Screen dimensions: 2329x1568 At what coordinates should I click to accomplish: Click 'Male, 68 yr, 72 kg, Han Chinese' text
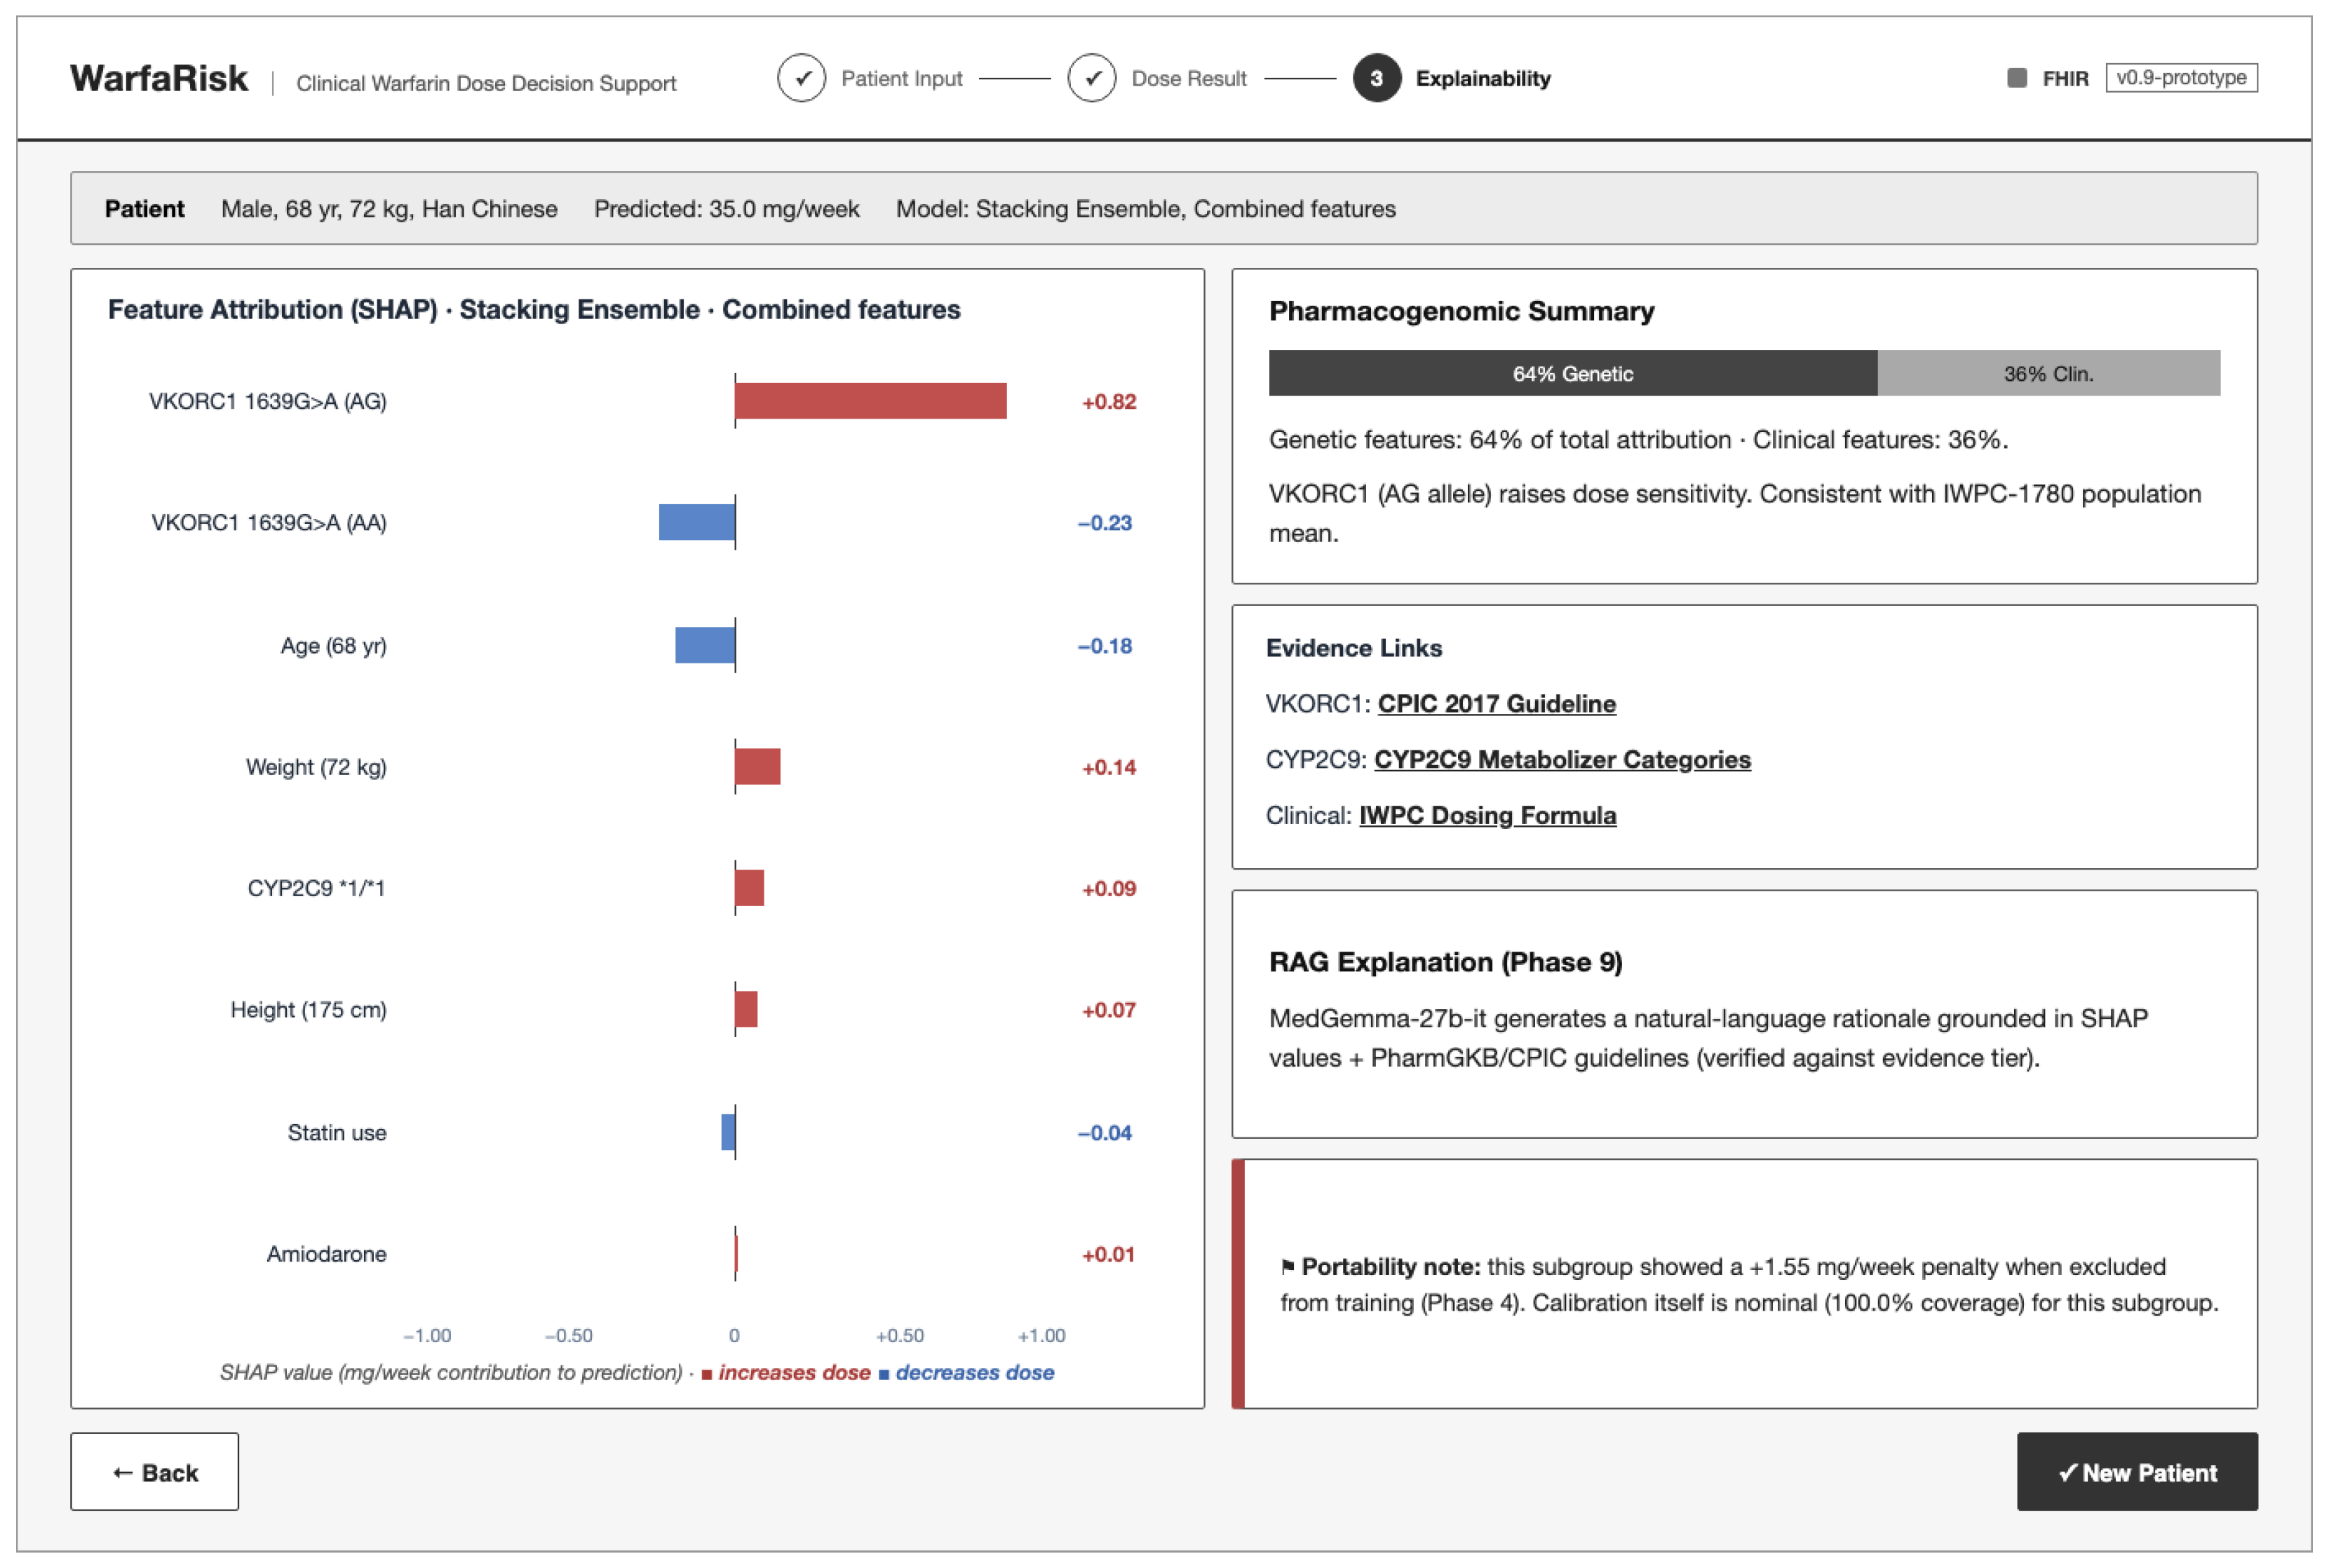click(x=389, y=209)
